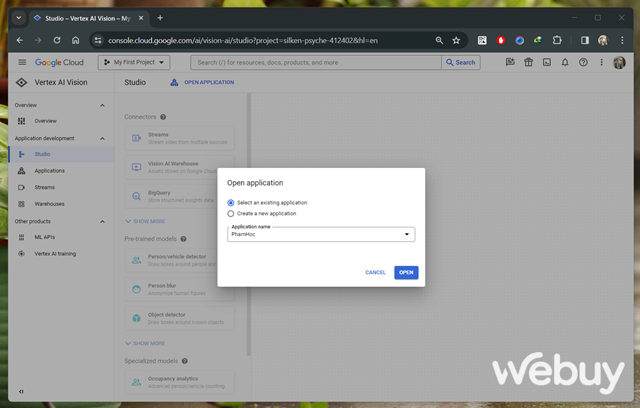
Task: Open the Gemini chat icon in the header
Action: 510,62
